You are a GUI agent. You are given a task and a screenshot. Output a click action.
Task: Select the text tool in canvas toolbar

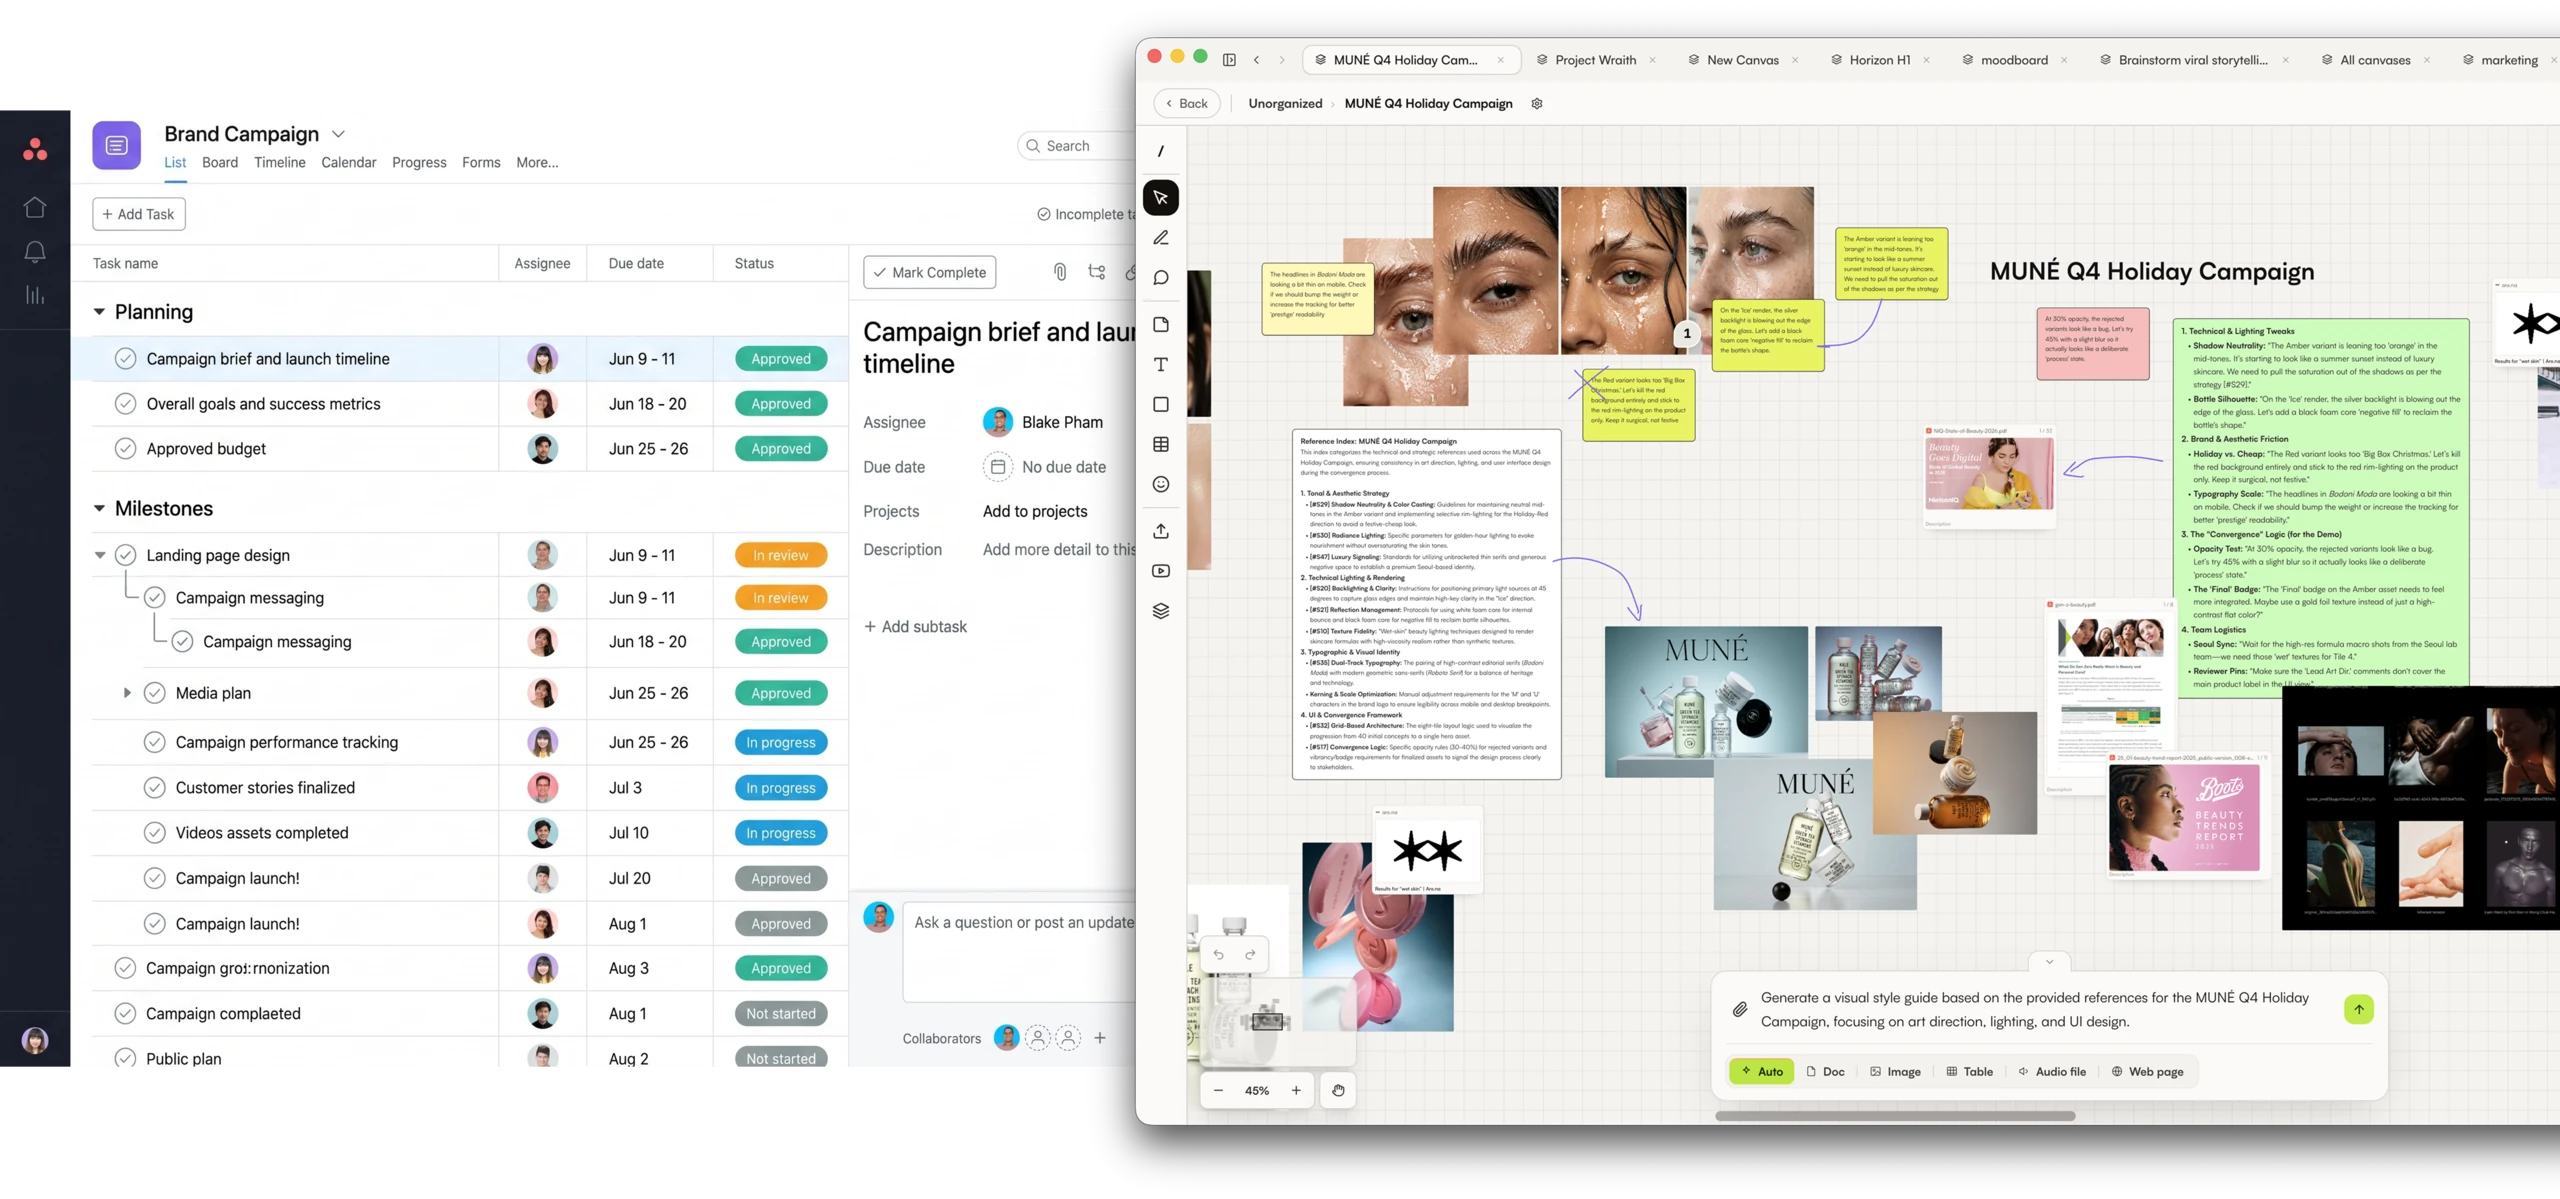click(x=1161, y=365)
